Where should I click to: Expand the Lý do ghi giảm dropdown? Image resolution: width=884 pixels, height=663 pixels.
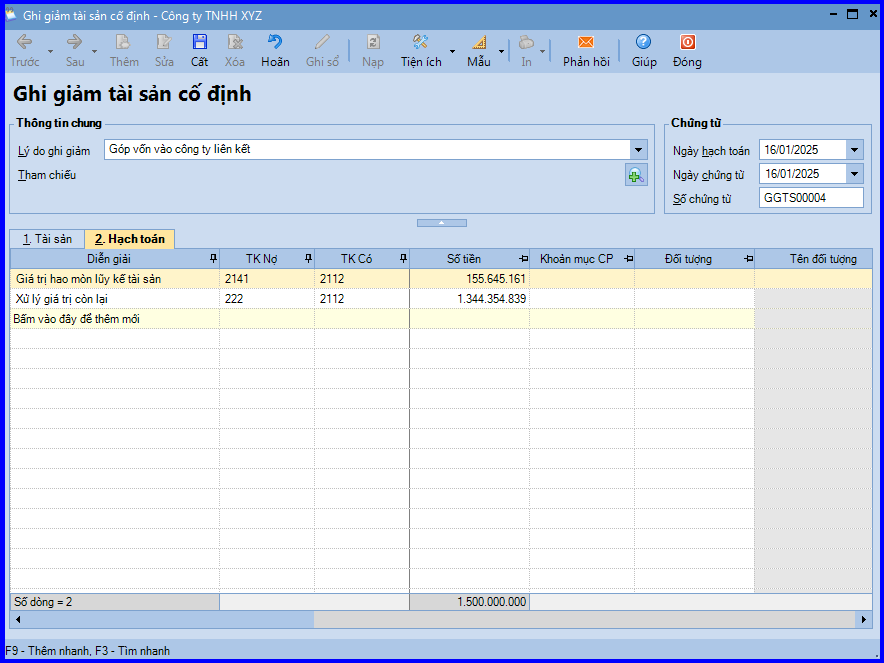click(639, 150)
